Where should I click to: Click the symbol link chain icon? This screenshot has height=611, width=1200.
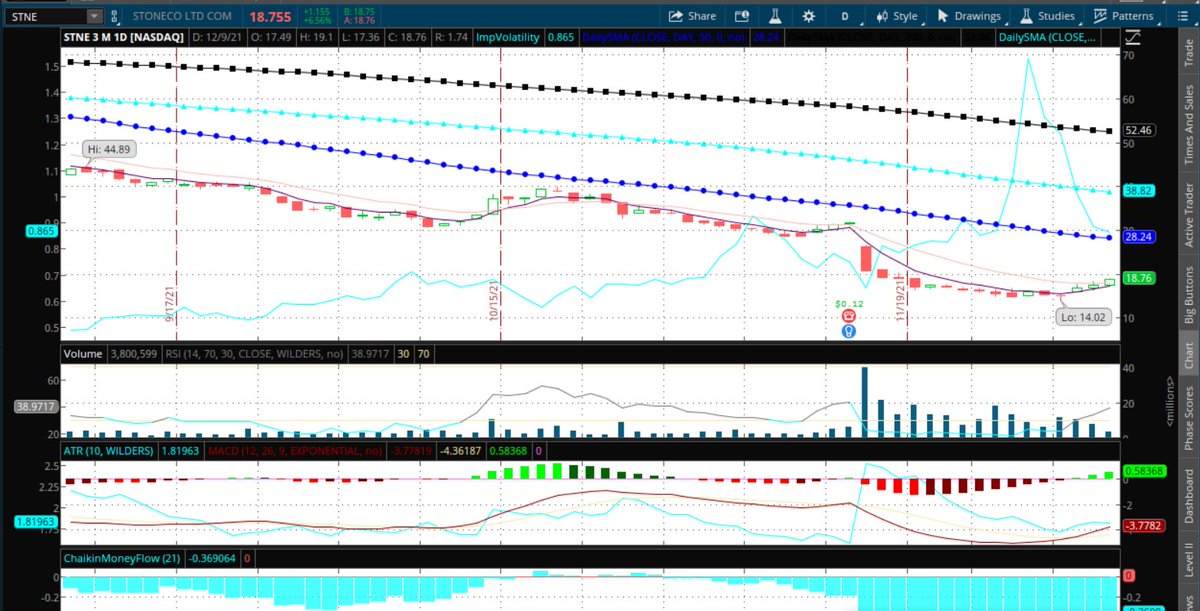[113, 16]
